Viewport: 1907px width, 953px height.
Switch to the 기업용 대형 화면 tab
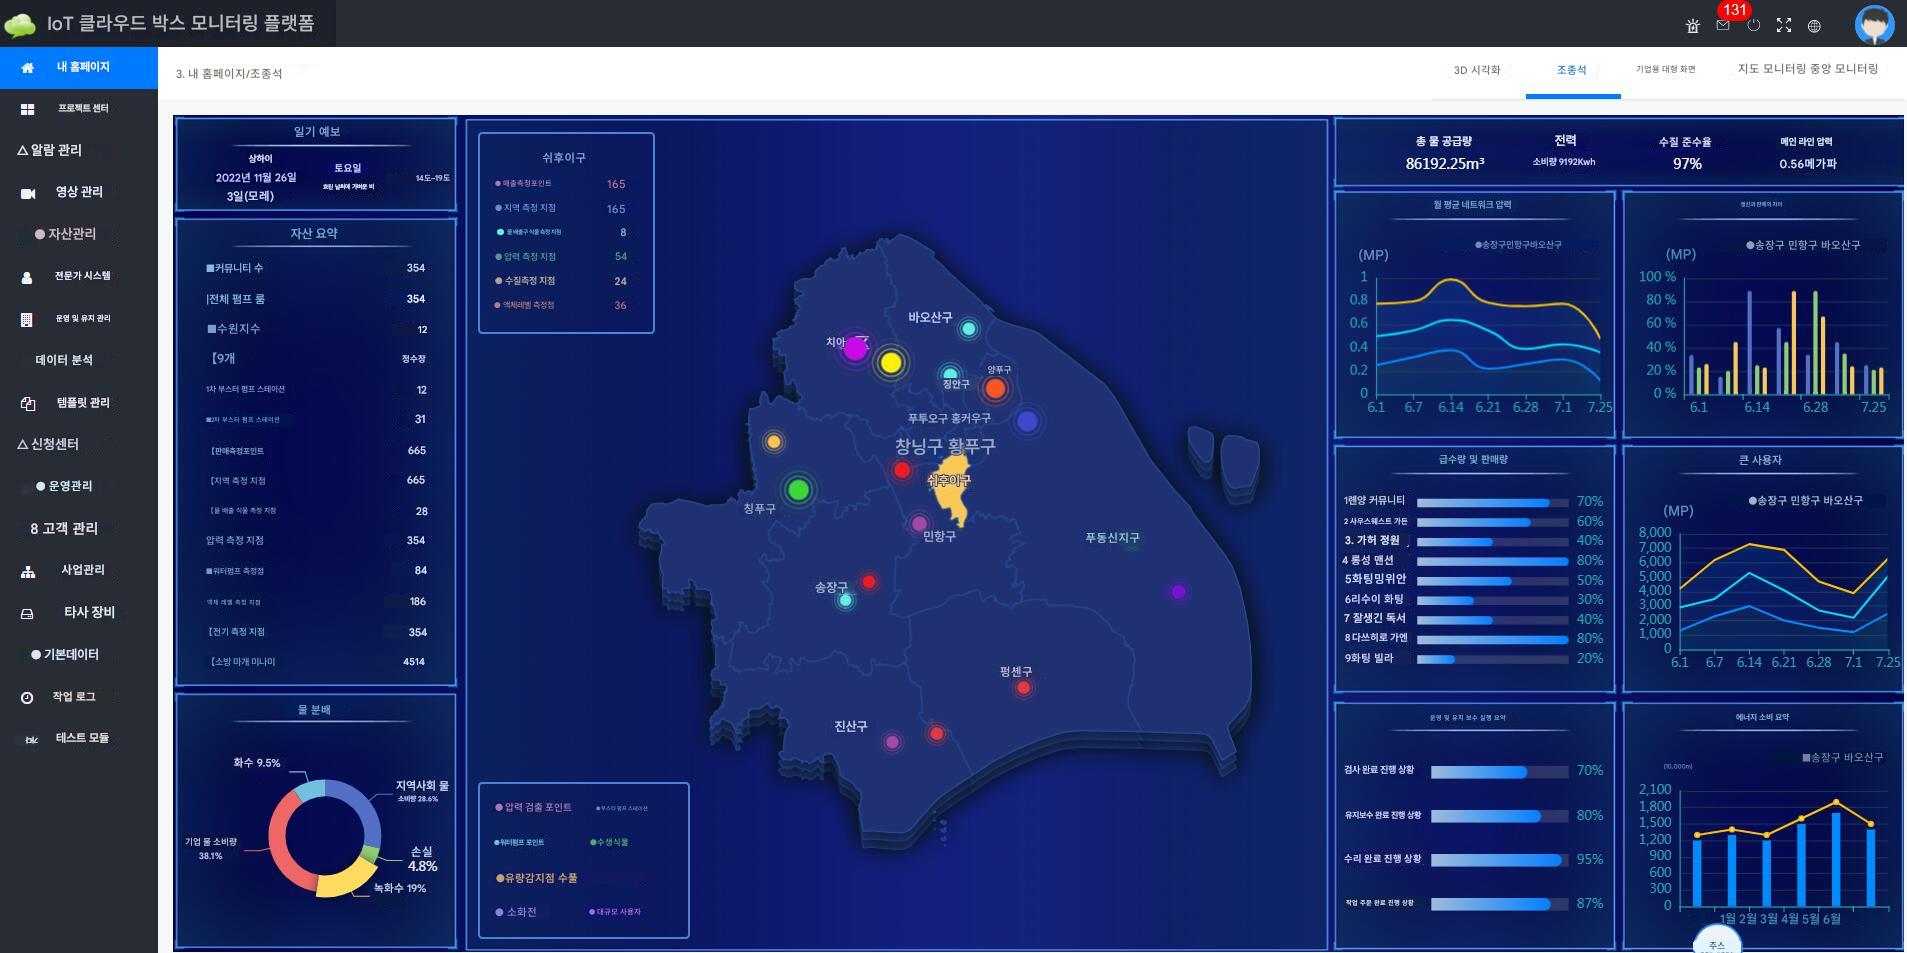pos(1665,70)
